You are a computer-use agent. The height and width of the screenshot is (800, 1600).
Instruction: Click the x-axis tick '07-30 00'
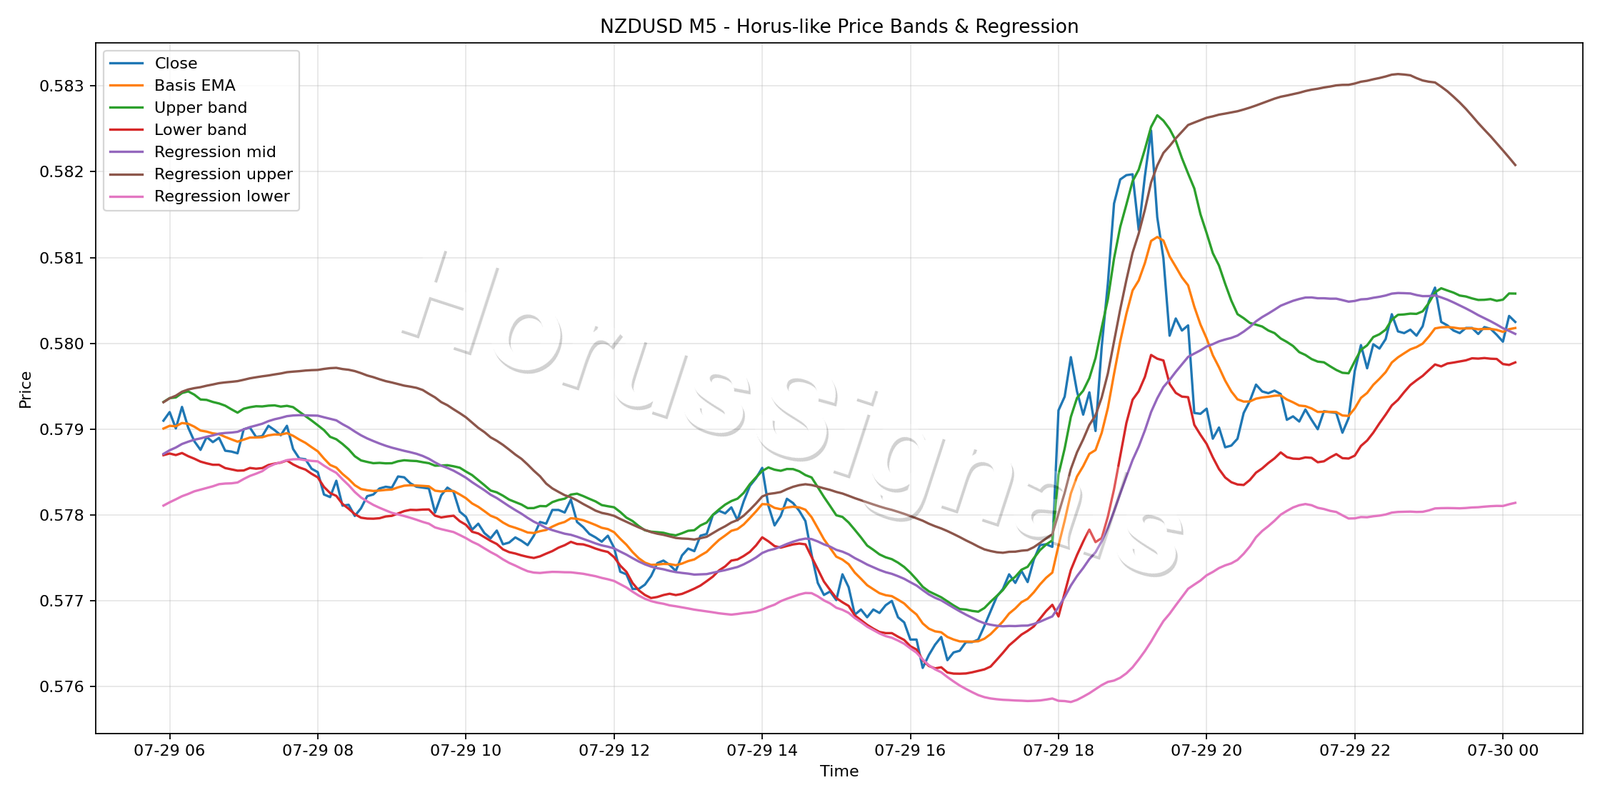[x=1503, y=750]
